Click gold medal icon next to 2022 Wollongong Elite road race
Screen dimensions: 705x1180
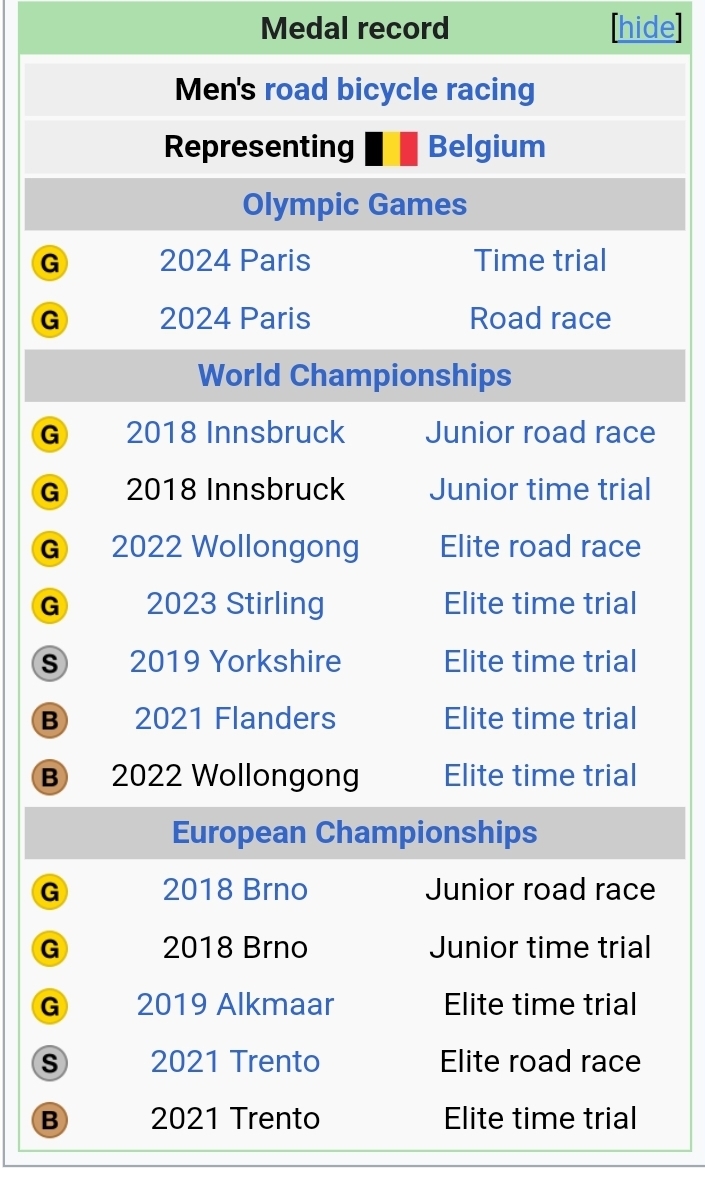pyautogui.click(x=50, y=548)
